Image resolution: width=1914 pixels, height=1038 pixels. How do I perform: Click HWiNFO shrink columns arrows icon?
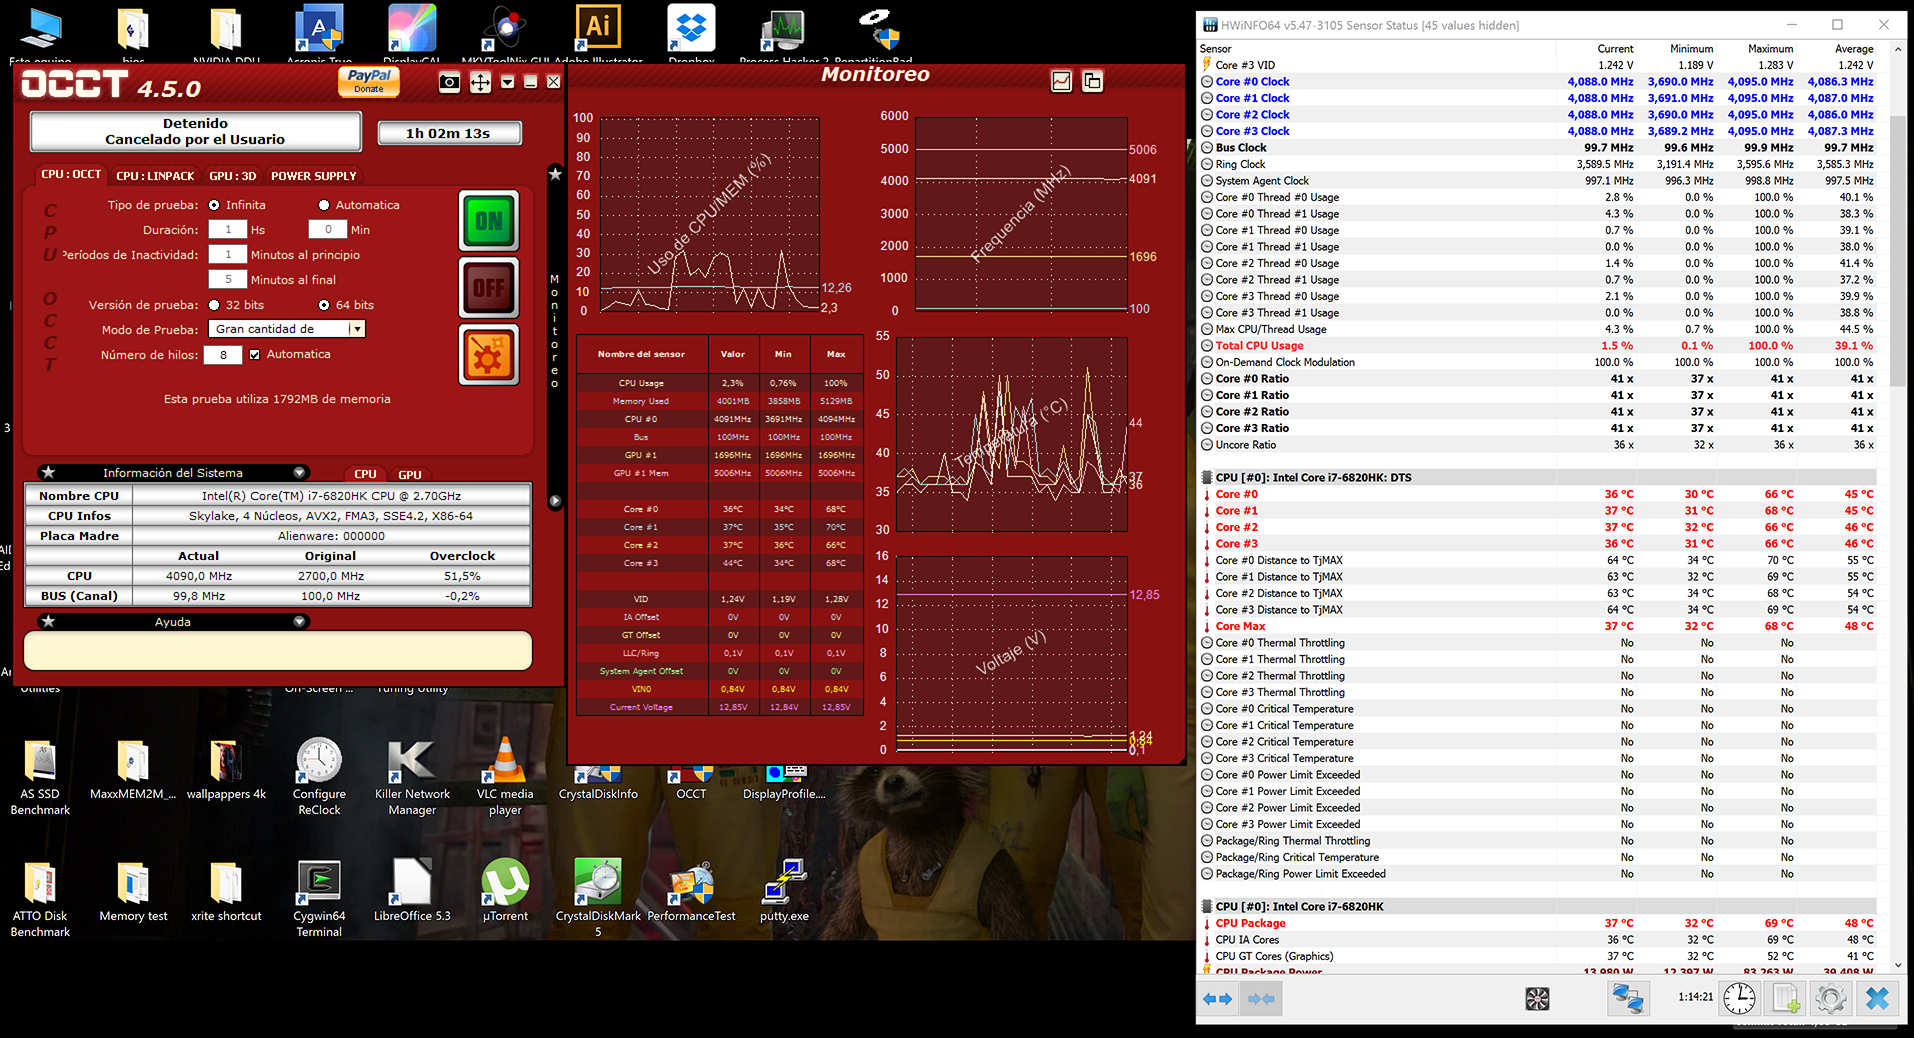(1262, 999)
